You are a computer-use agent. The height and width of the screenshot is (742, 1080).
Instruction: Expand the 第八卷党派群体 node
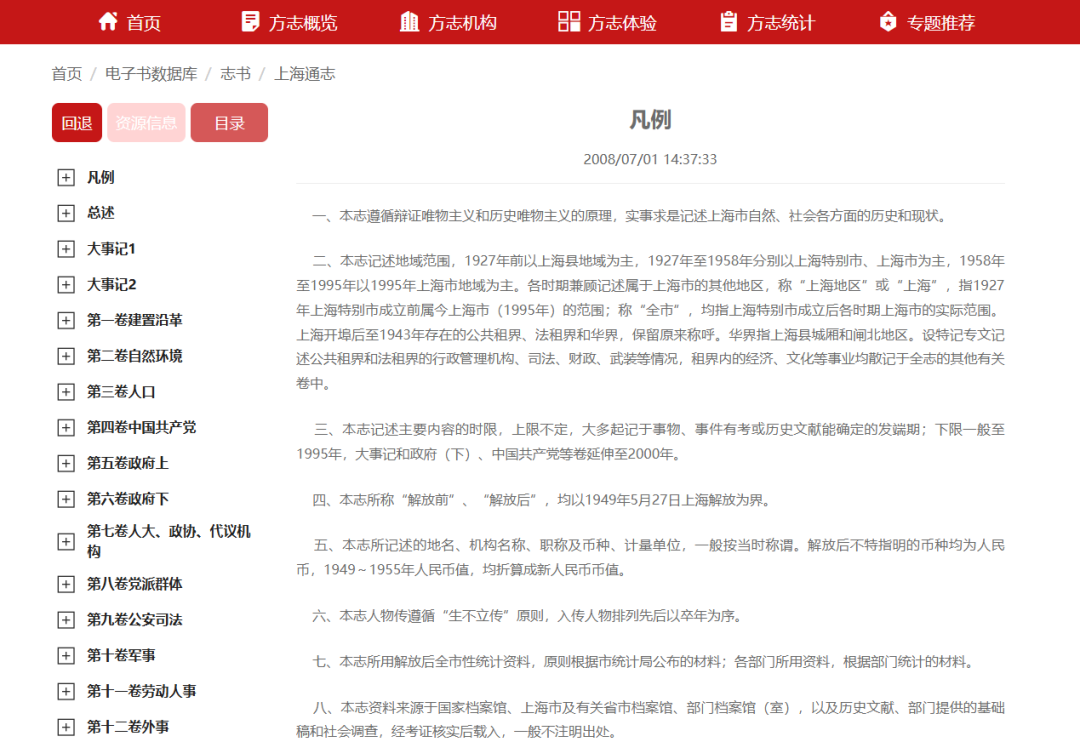coord(65,585)
